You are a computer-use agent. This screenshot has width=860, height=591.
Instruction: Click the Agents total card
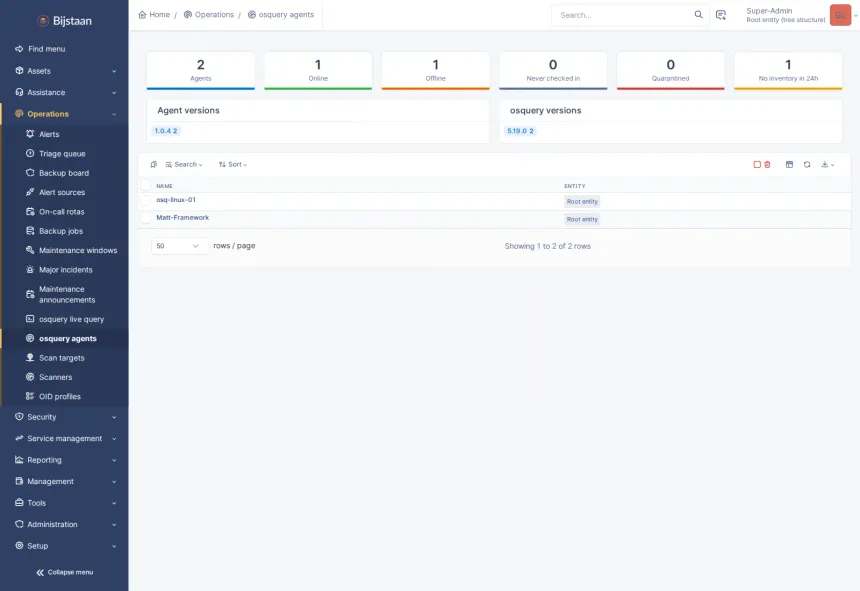(x=201, y=71)
